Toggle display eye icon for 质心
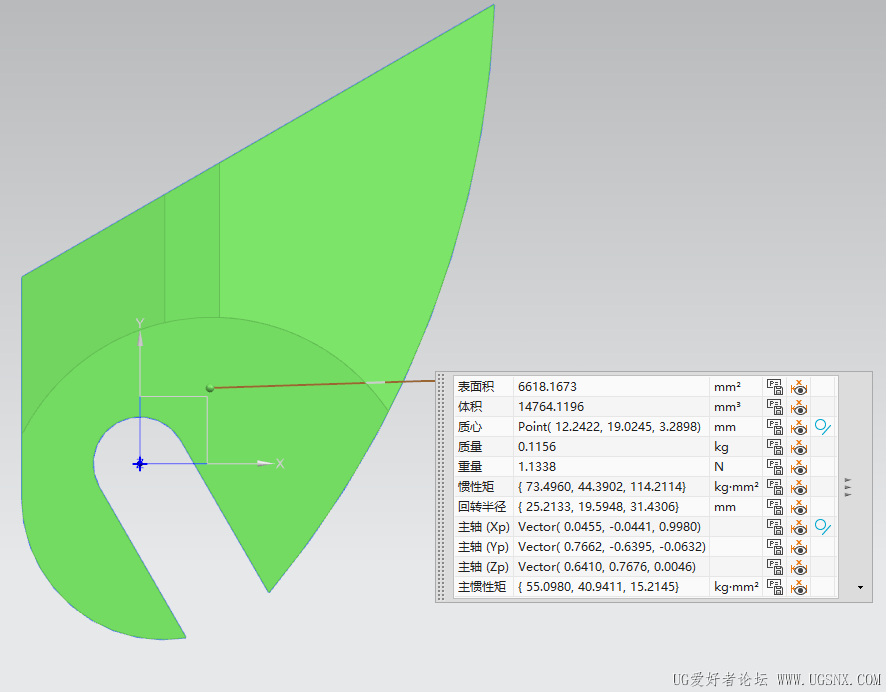 coord(799,427)
